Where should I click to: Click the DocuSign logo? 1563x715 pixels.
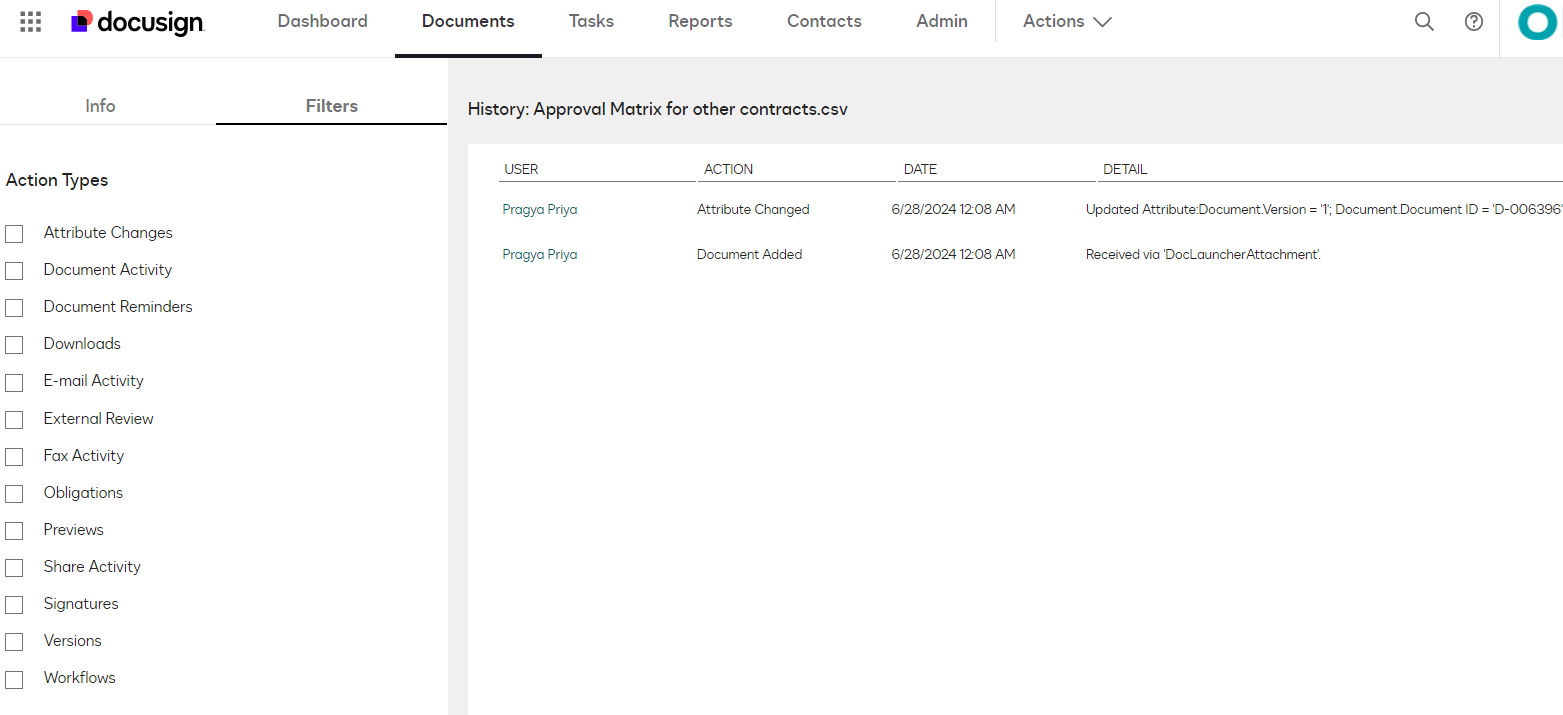136,21
